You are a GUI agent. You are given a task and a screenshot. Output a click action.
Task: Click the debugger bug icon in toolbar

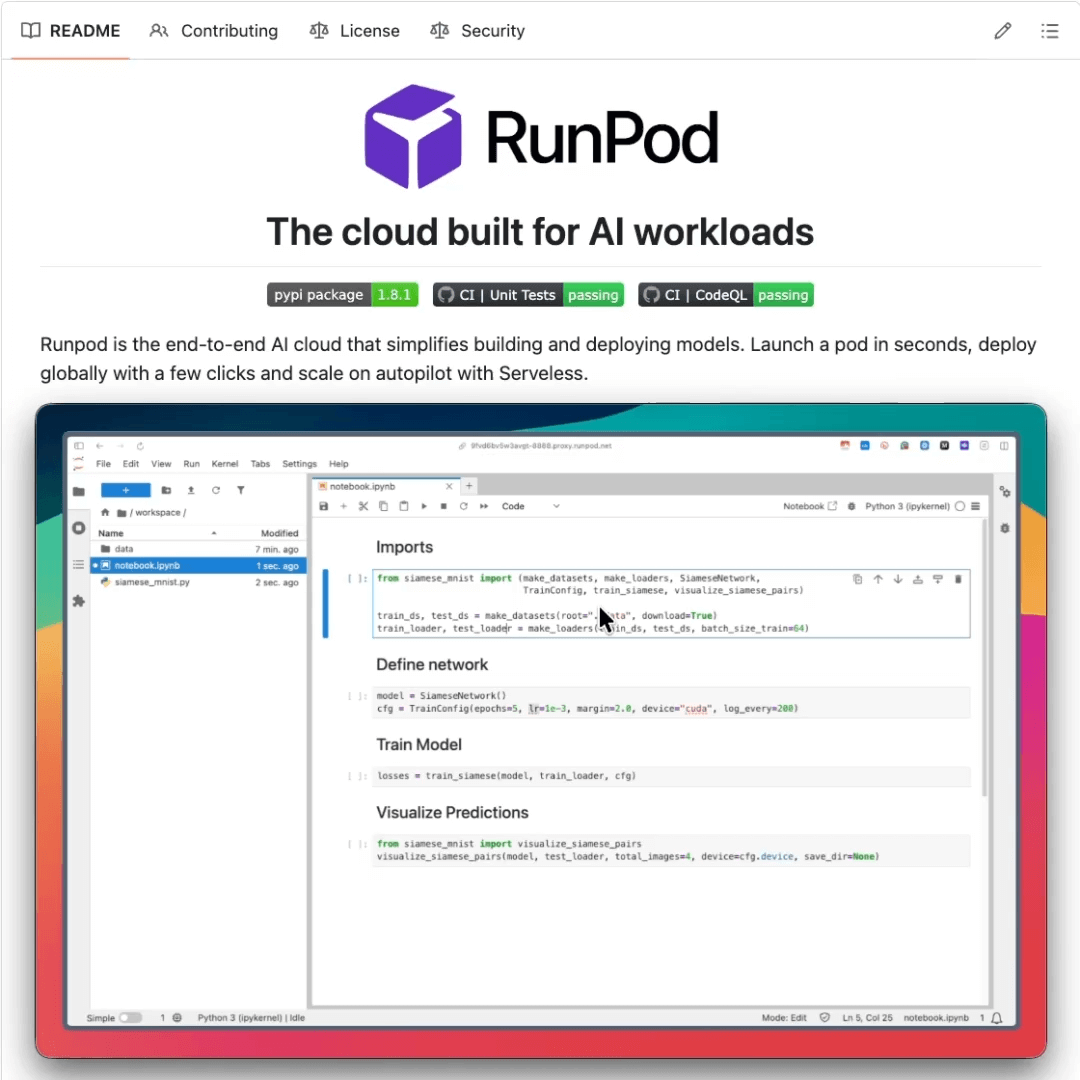(x=851, y=506)
